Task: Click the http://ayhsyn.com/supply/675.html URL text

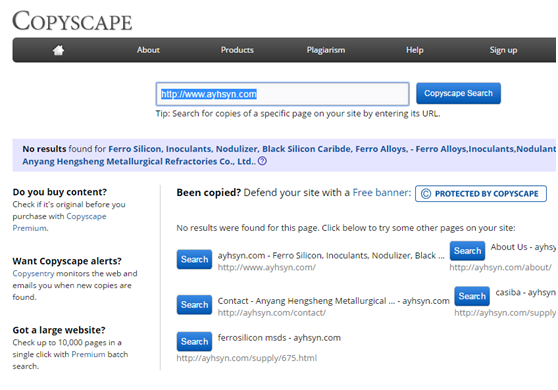Action: 247,358
